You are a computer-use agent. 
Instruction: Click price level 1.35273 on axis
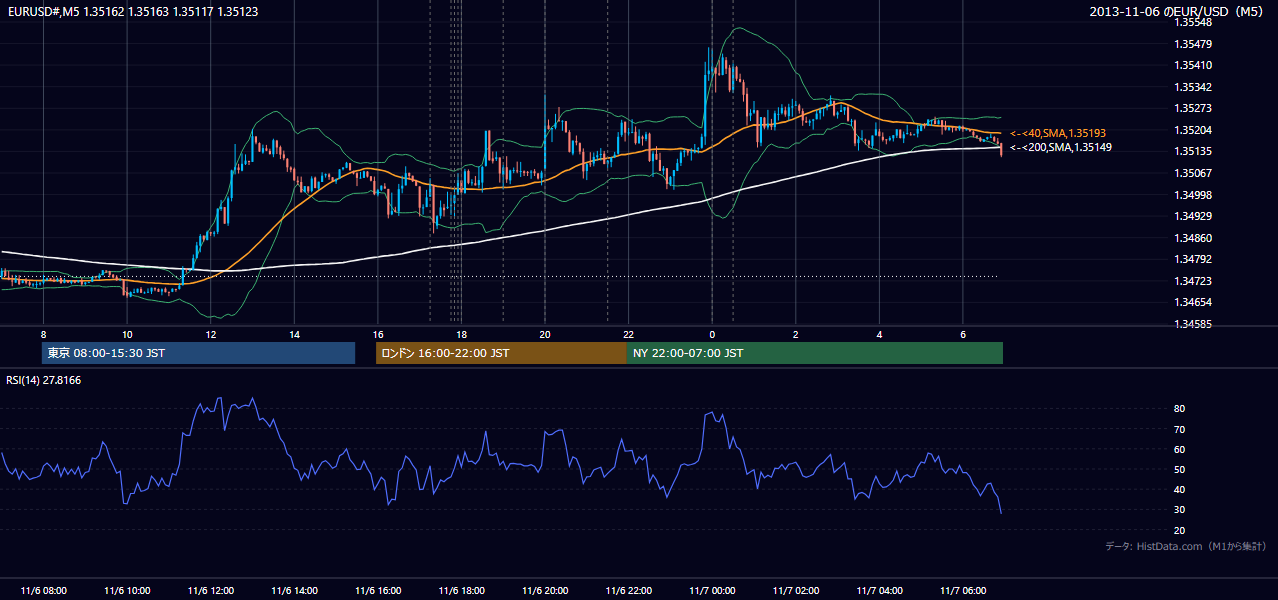1193,108
